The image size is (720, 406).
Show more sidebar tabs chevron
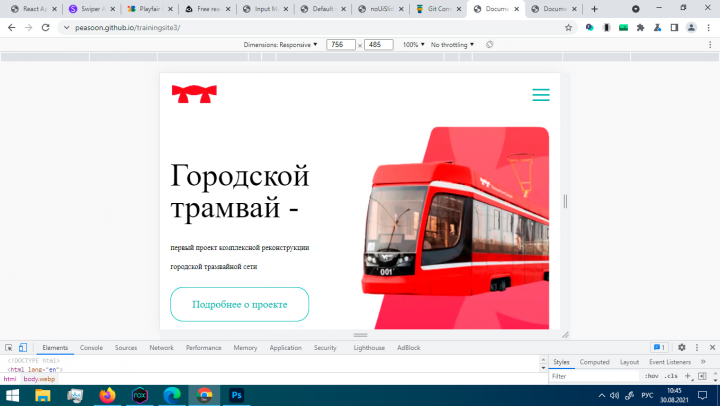[x=703, y=362]
